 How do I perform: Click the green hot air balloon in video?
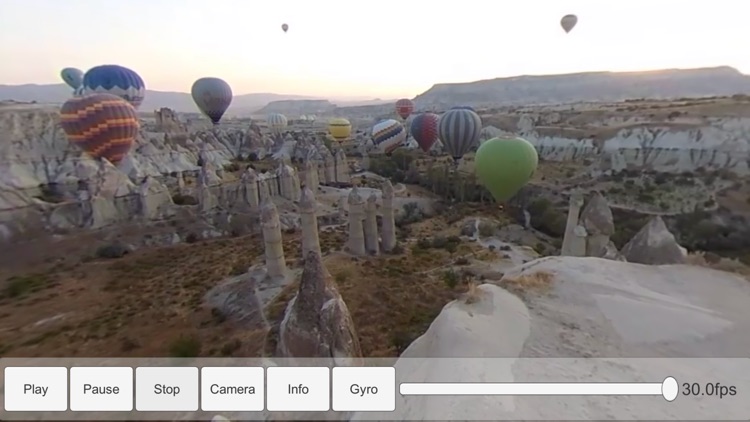506,167
